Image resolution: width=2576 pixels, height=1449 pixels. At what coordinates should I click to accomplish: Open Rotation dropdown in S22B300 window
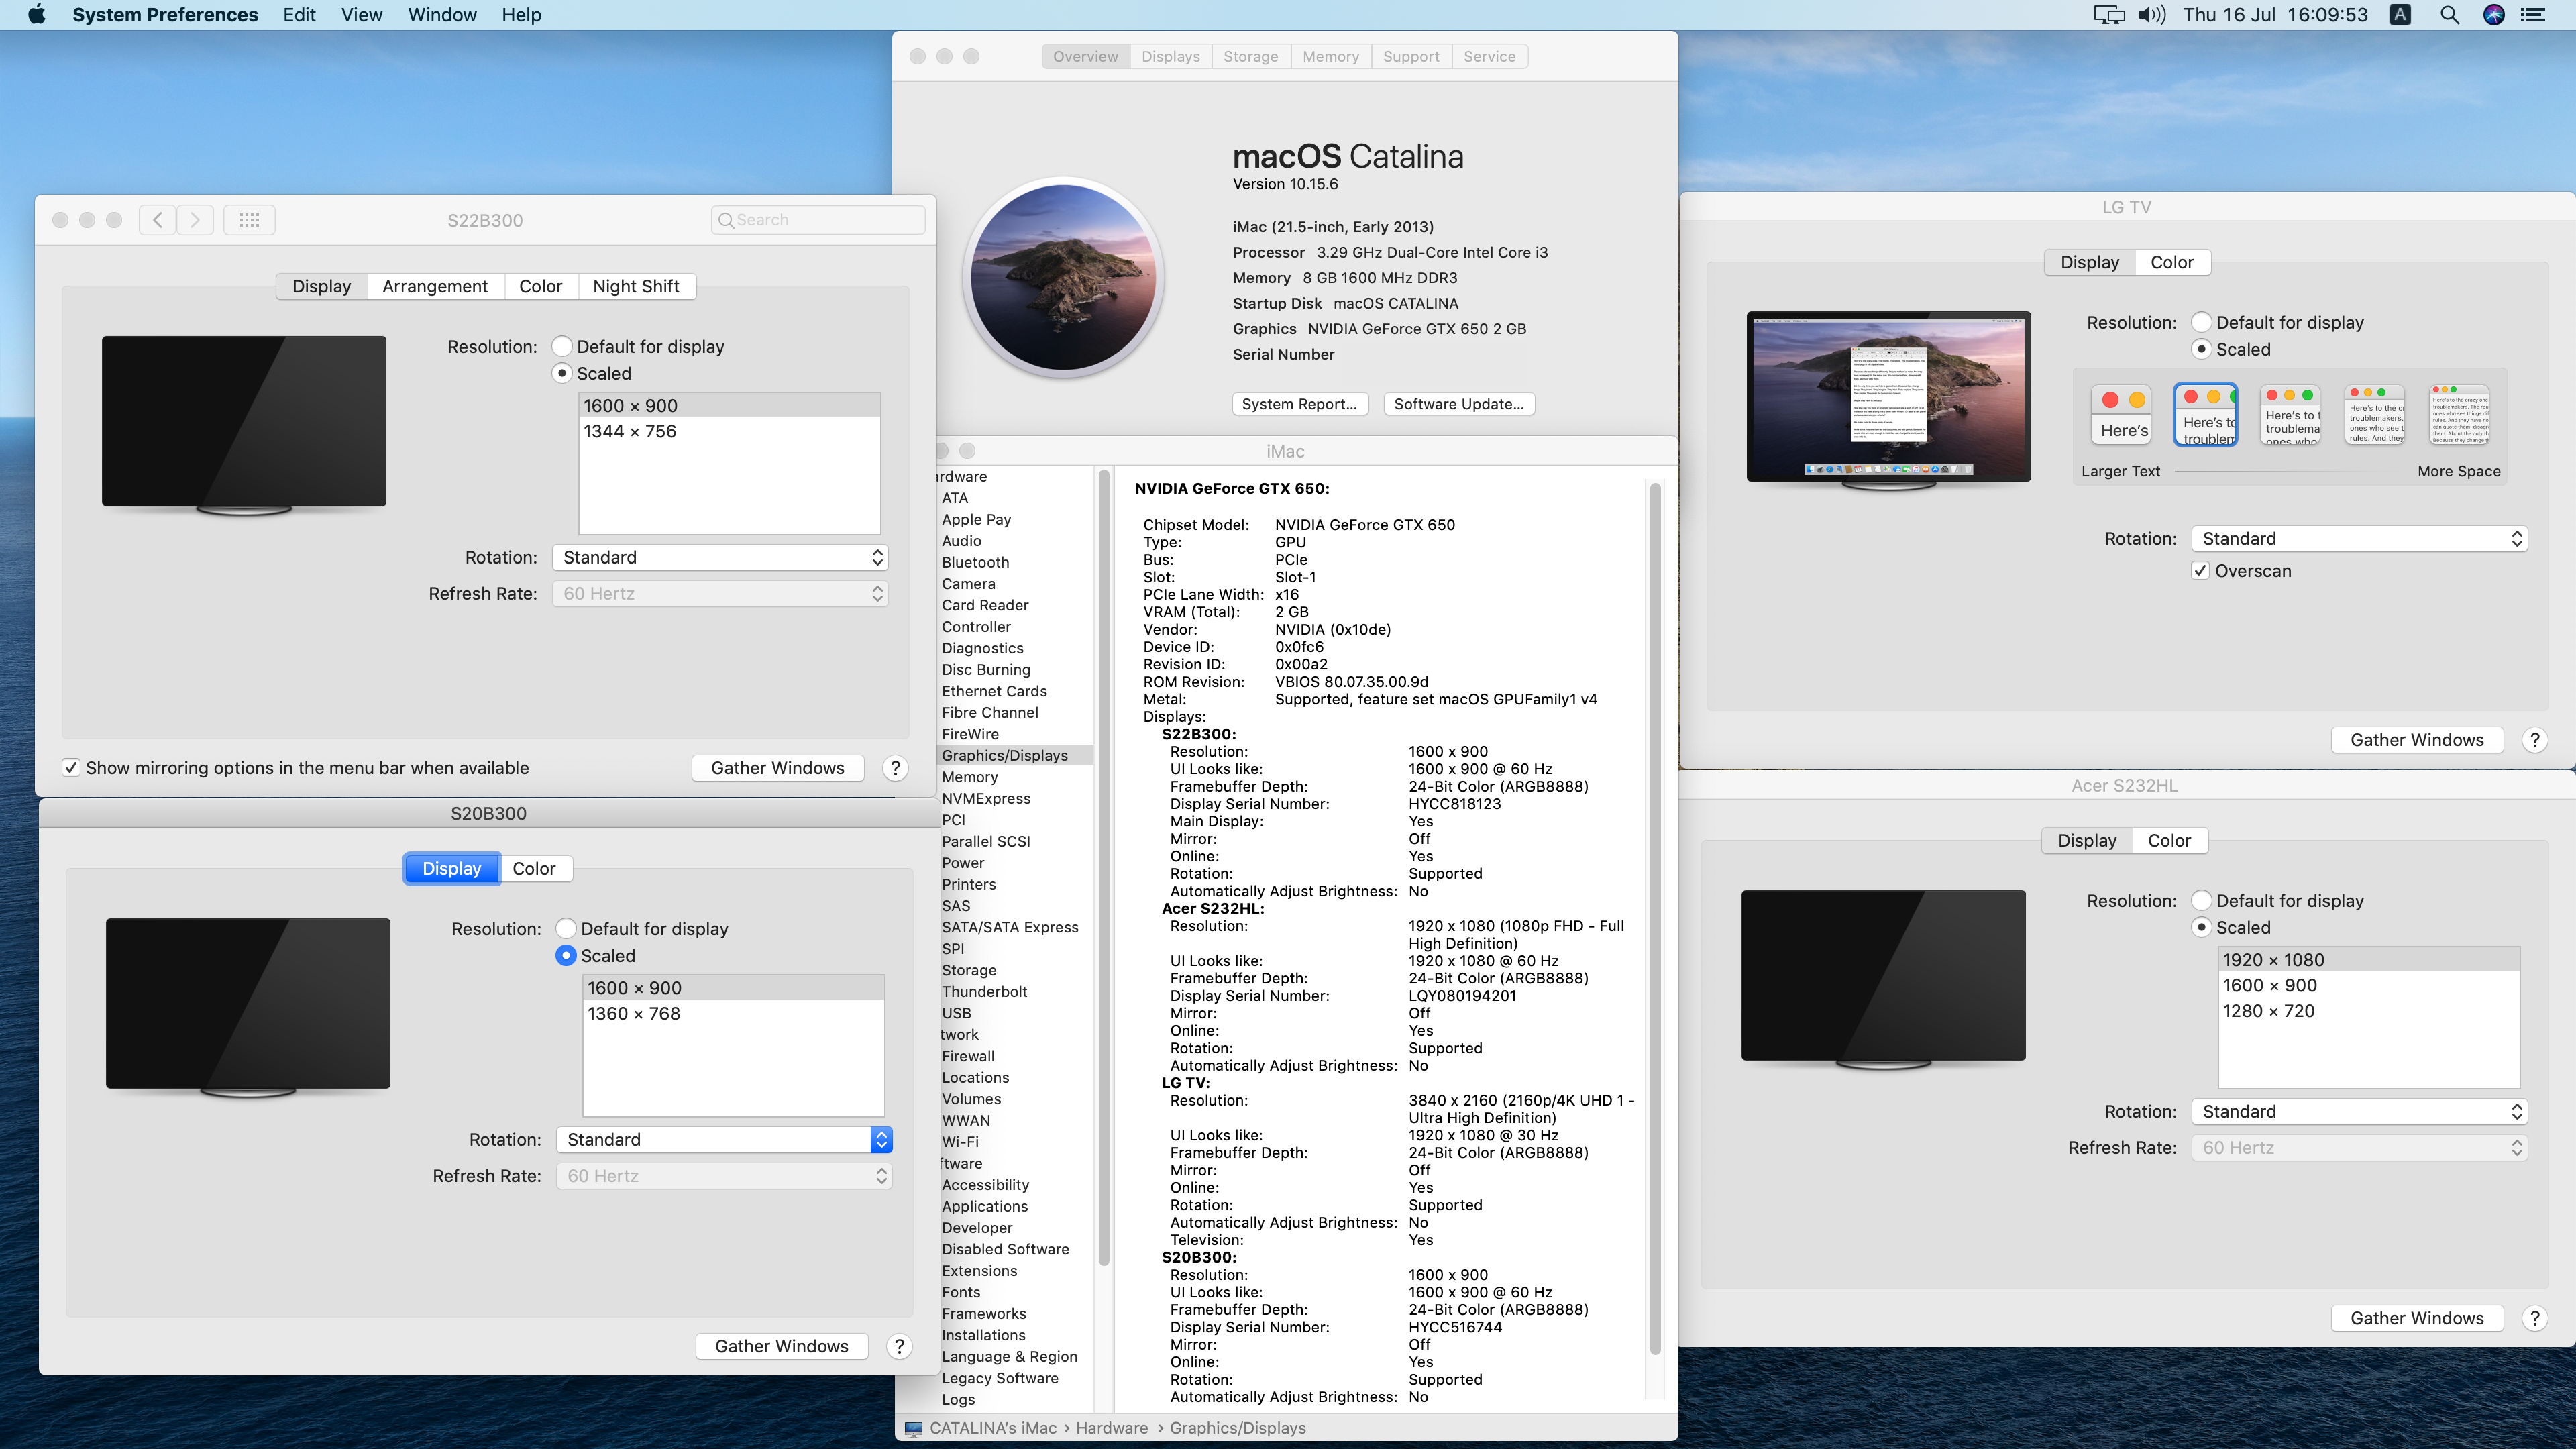coord(720,557)
